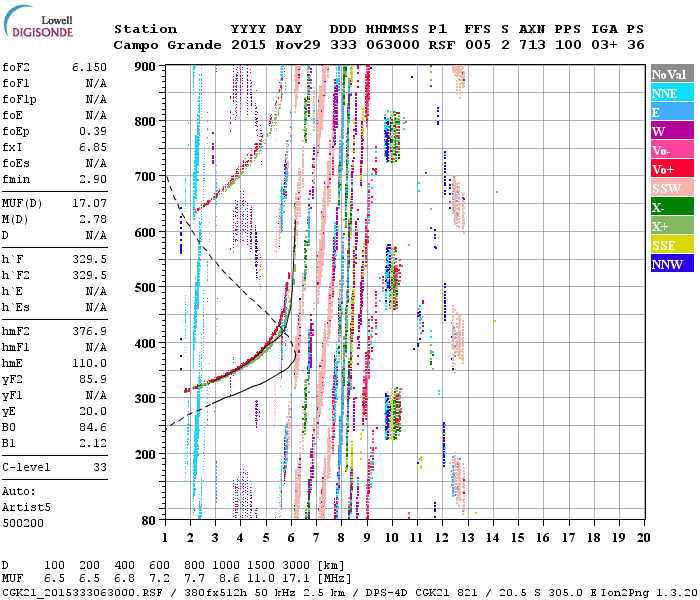Screen dimensions: 700x600
Task: Select the W legend color swatch
Action: [x=672, y=131]
